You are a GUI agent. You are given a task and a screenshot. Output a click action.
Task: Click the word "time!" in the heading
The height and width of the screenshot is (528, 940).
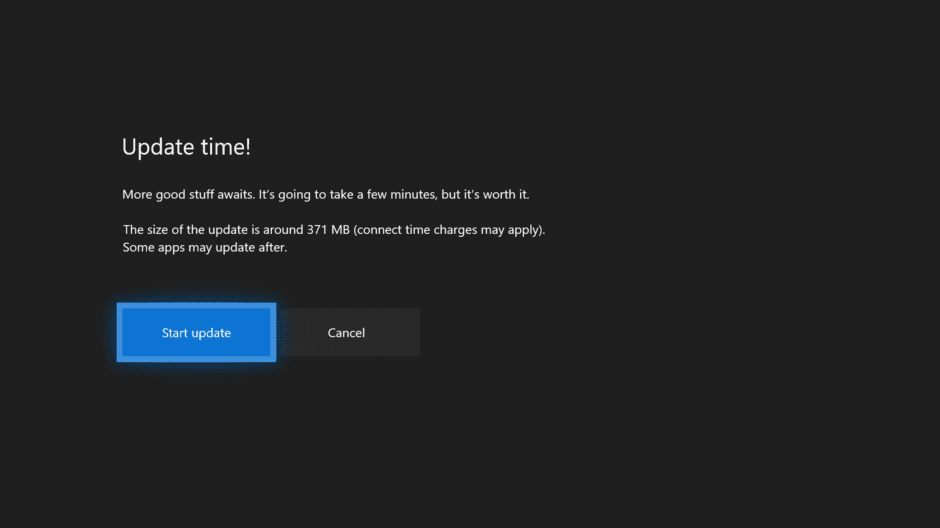pyautogui.click(x=228, y=147)
